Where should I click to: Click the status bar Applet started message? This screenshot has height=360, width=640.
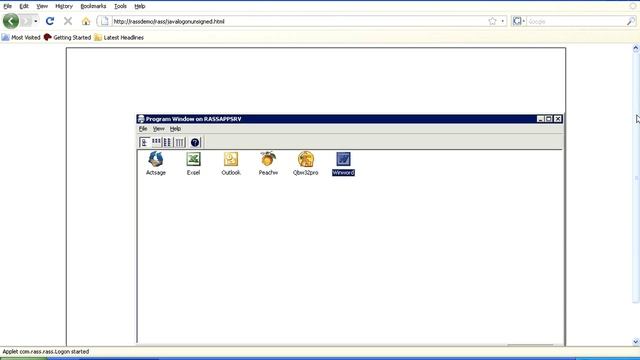click(x=45, y=351)
